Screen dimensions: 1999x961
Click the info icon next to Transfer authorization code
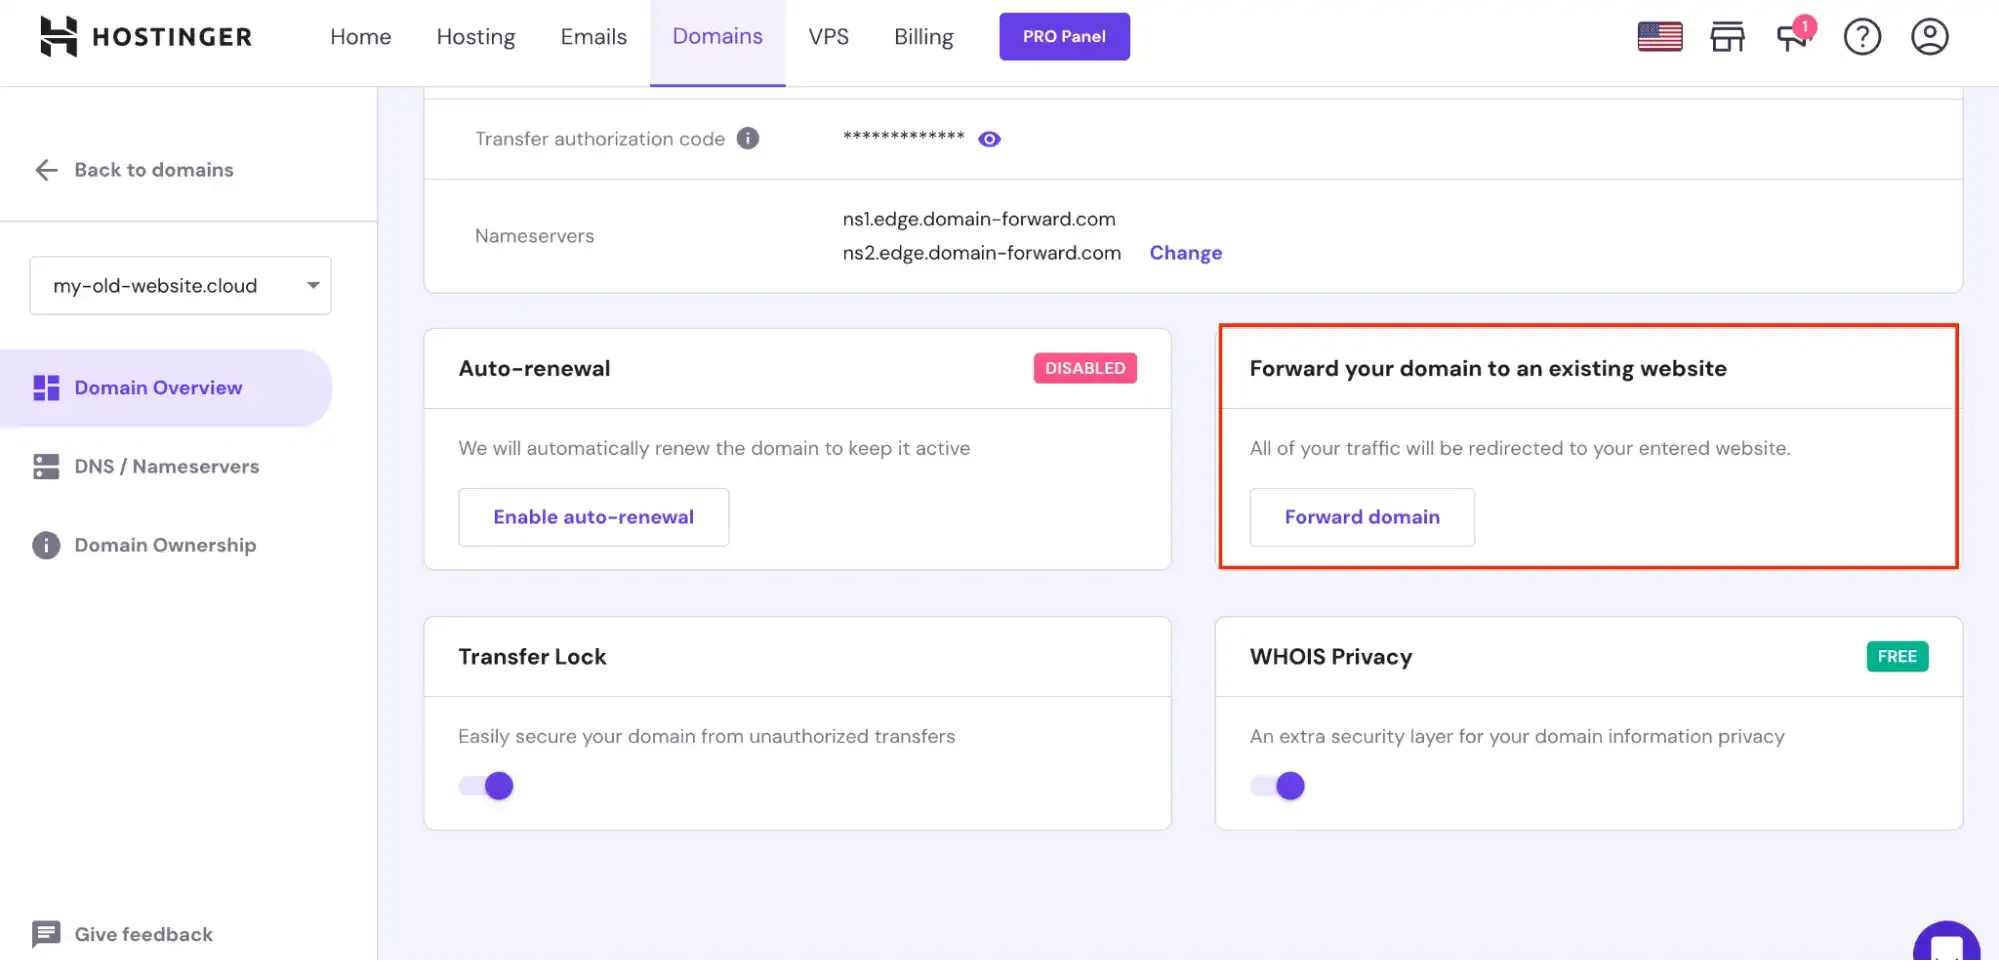tap(748, 139)
